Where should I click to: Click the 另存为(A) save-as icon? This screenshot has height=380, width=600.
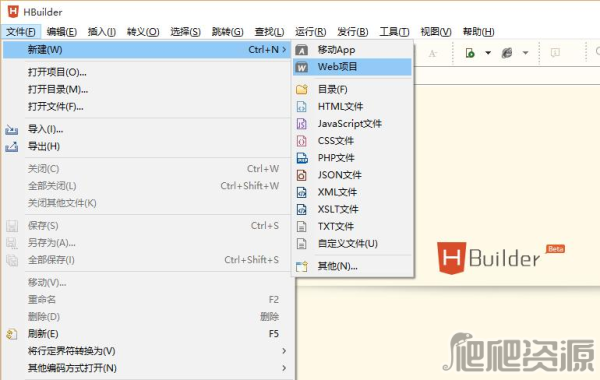(11, 243)
